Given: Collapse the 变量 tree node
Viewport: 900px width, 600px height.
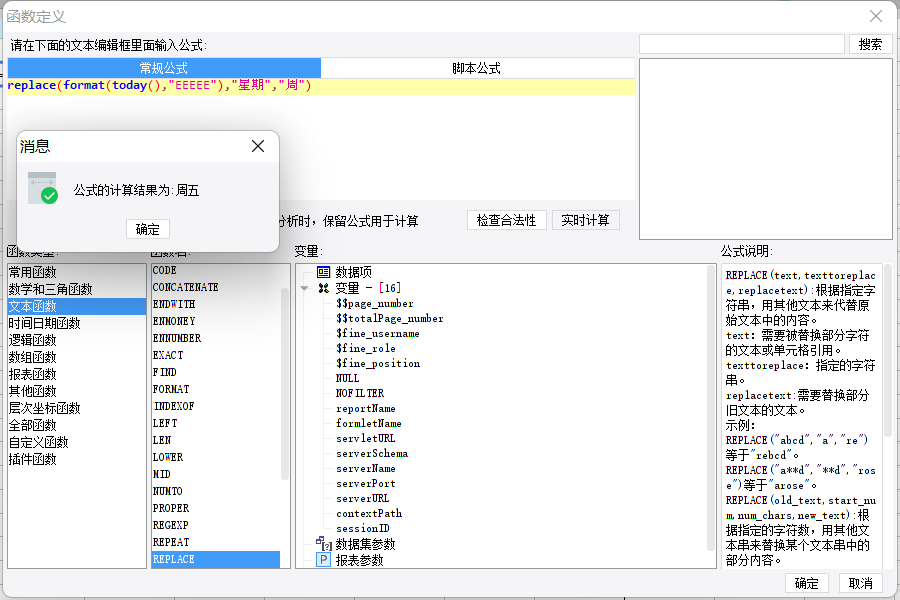Looking at the screenshot, I should pos(305,288).
